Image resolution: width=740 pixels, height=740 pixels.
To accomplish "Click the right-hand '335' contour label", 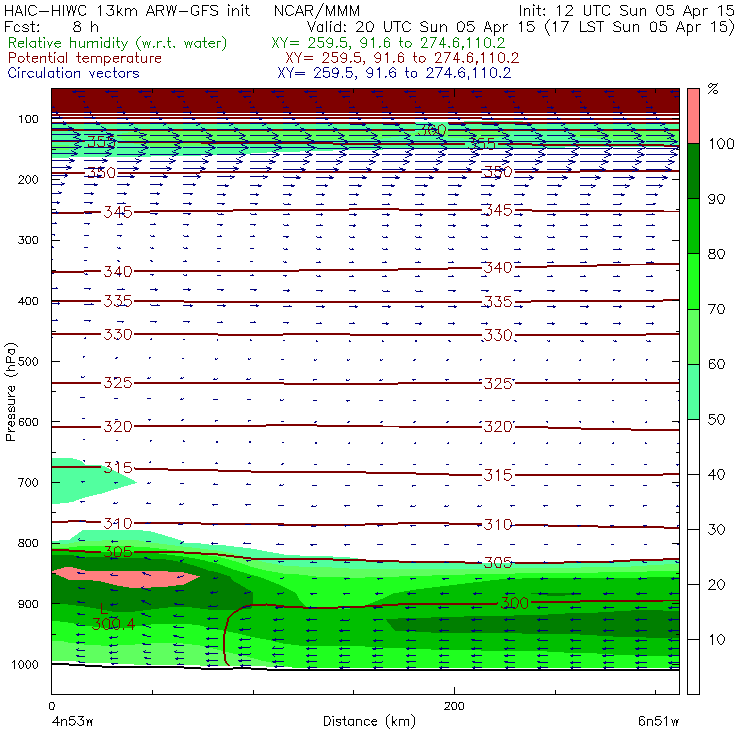I will coord(497,301).
